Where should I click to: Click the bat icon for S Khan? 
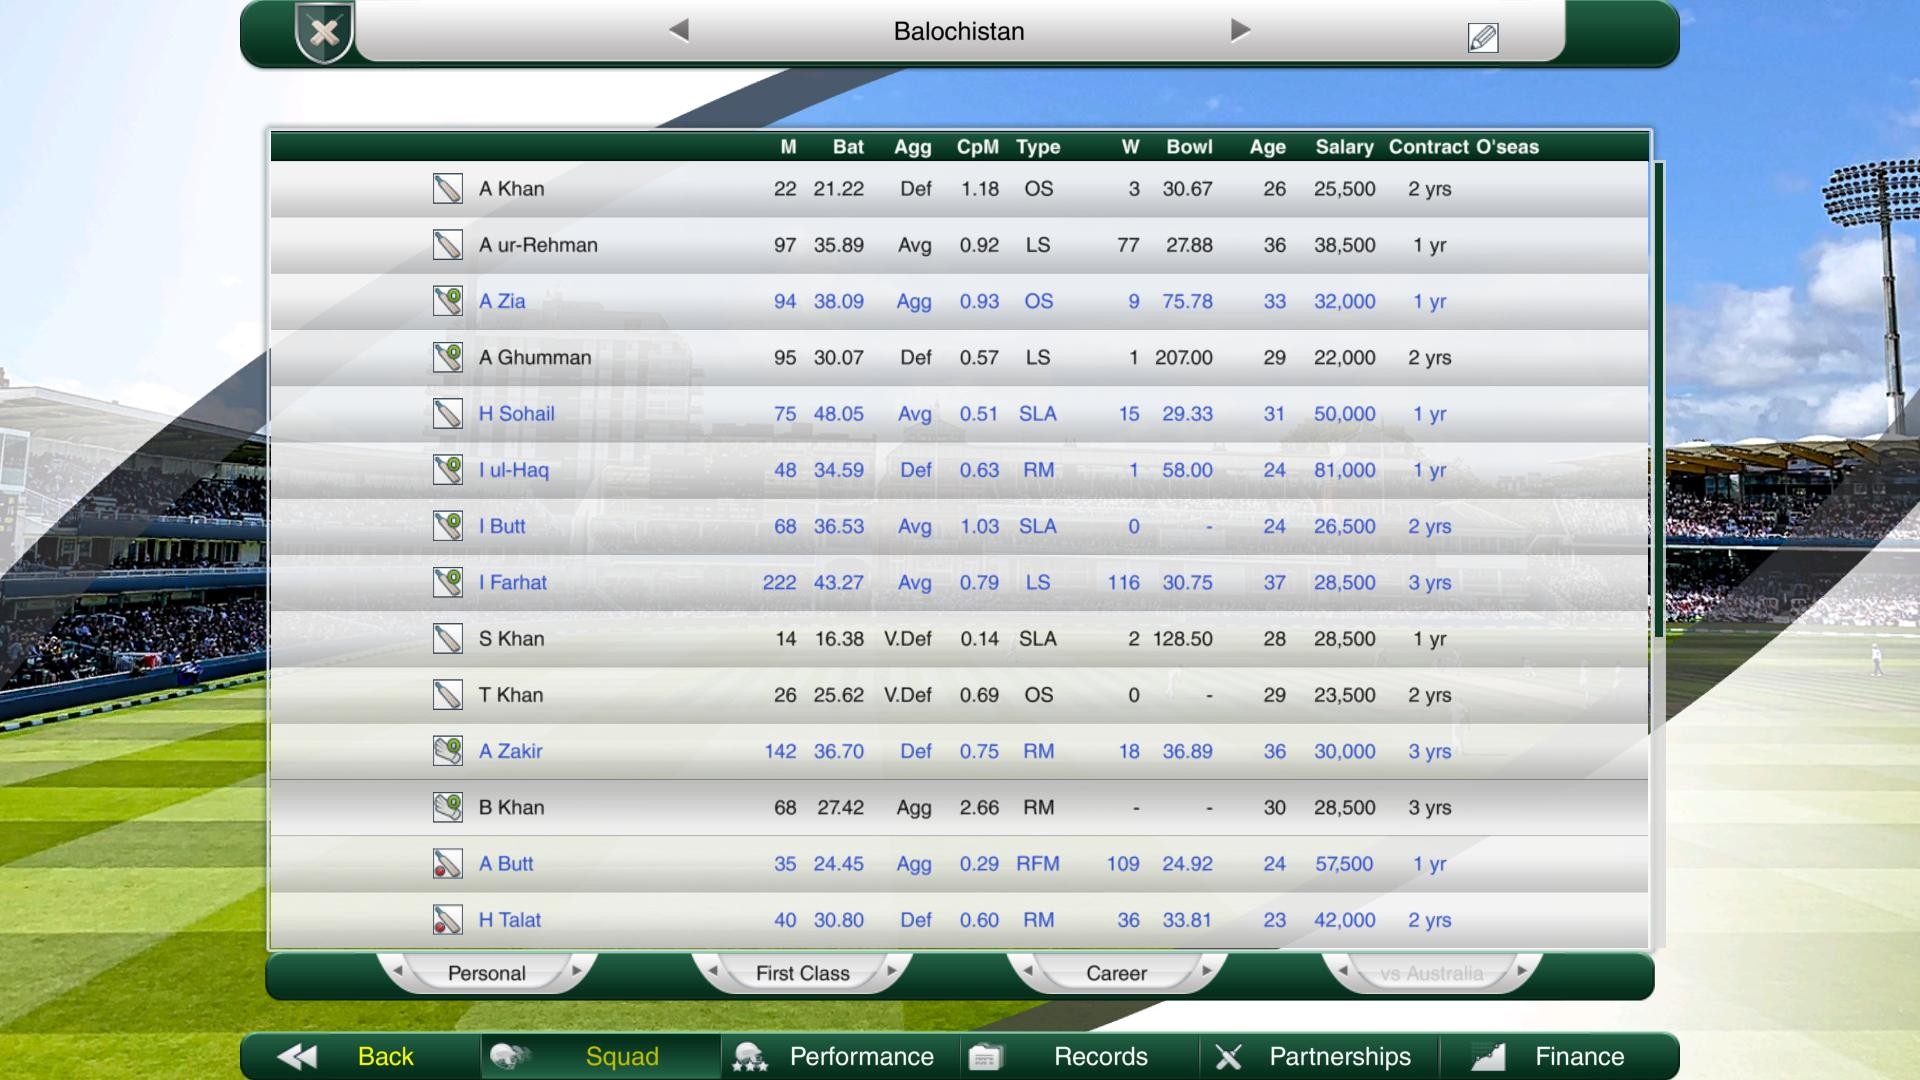(x=448, y=639)
